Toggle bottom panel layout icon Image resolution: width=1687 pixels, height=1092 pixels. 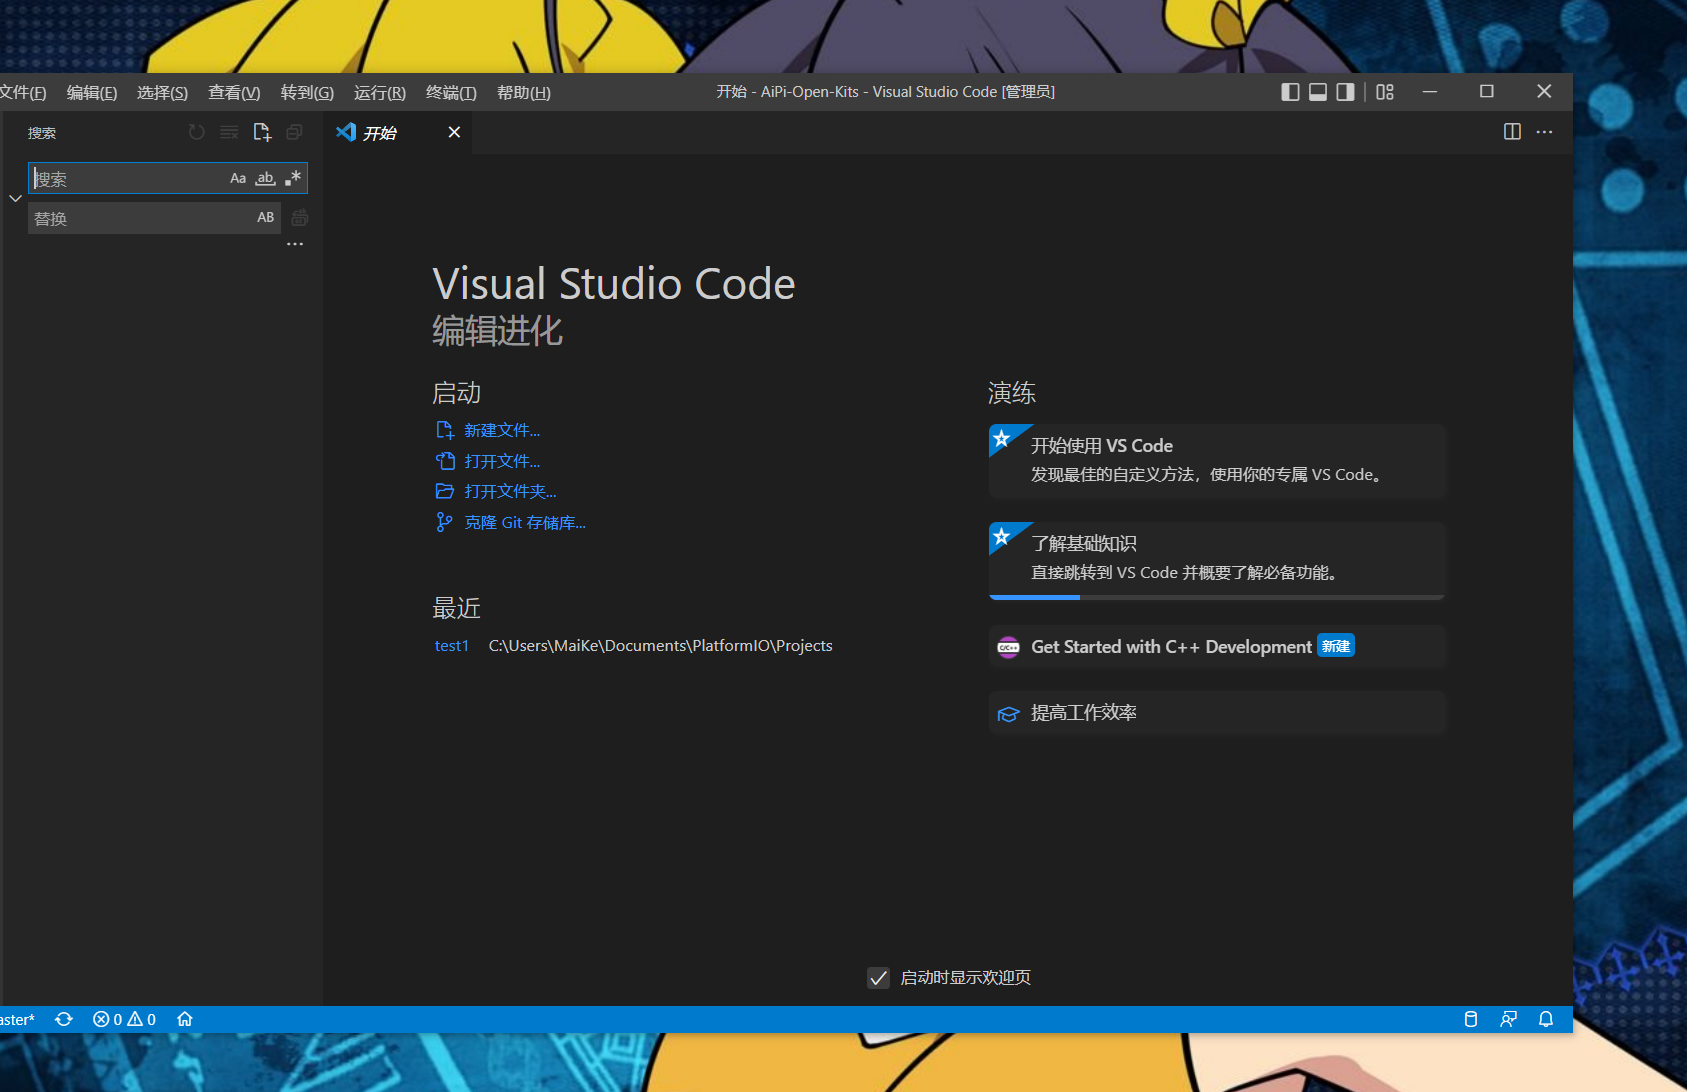[1318, 92]
